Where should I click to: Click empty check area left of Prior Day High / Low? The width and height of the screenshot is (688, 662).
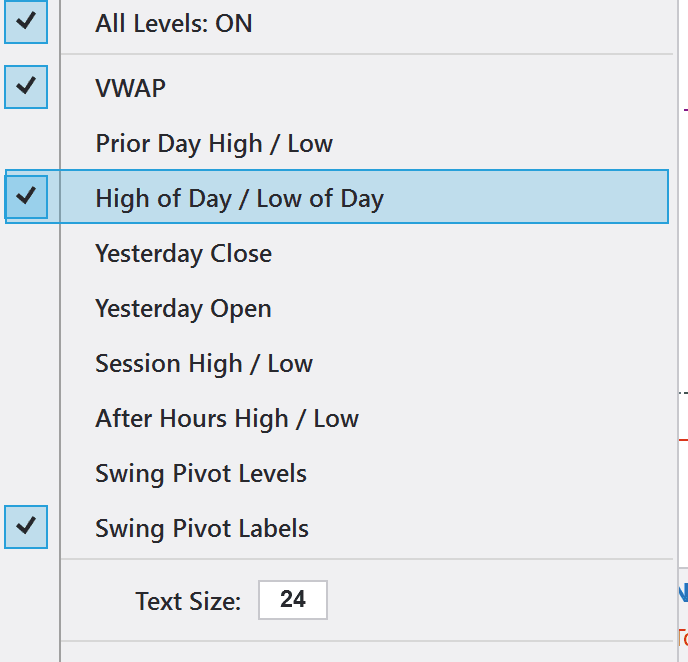pyautogui.click(x=26, y=143)
